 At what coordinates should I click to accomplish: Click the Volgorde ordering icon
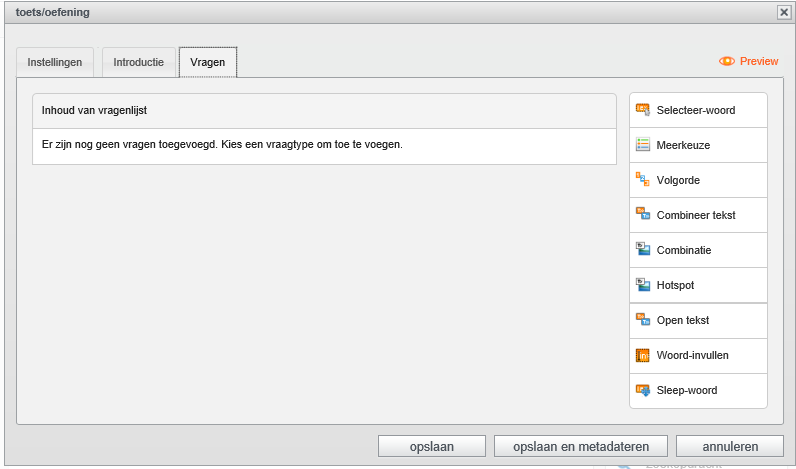(643, 180)
